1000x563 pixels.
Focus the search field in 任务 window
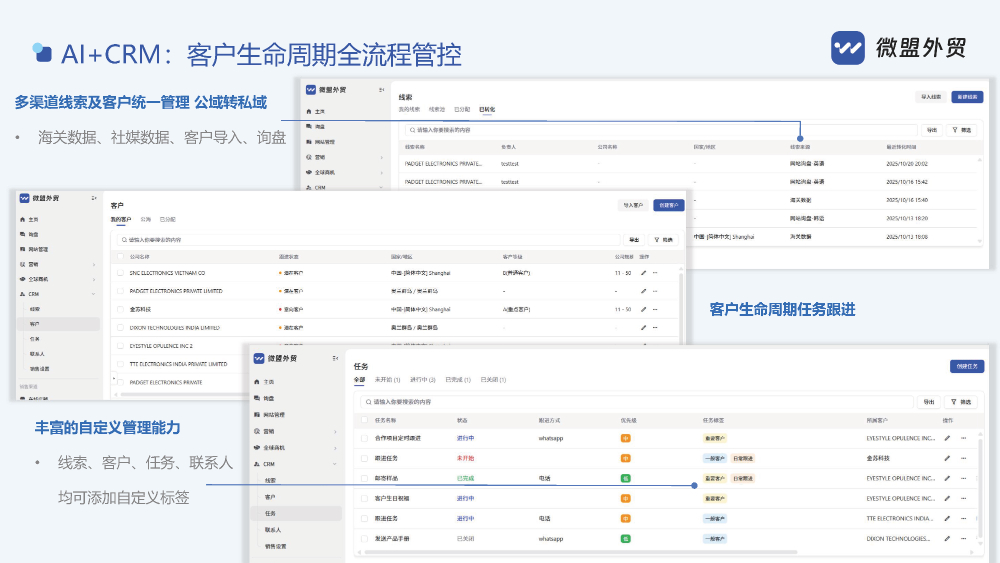[636, 402]
